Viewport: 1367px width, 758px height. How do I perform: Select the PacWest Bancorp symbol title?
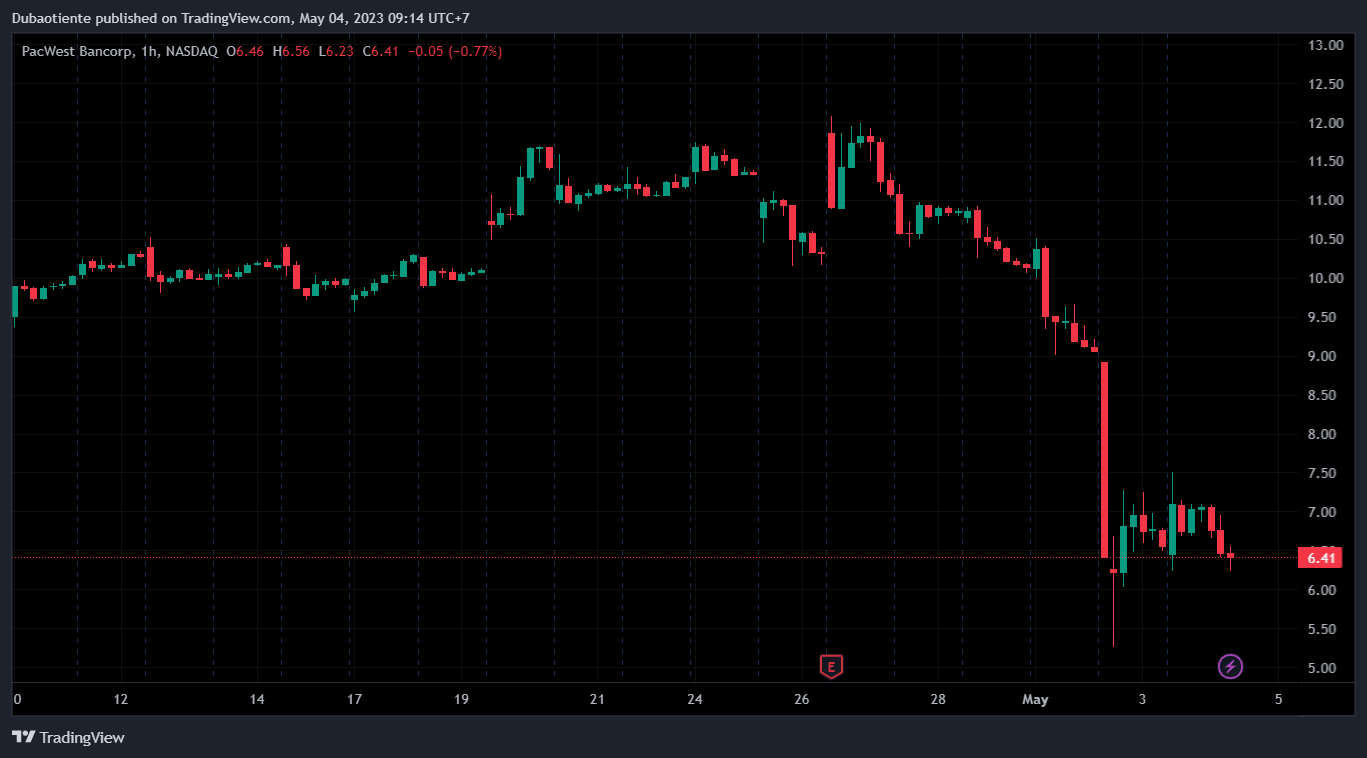[x=77, y=51]
